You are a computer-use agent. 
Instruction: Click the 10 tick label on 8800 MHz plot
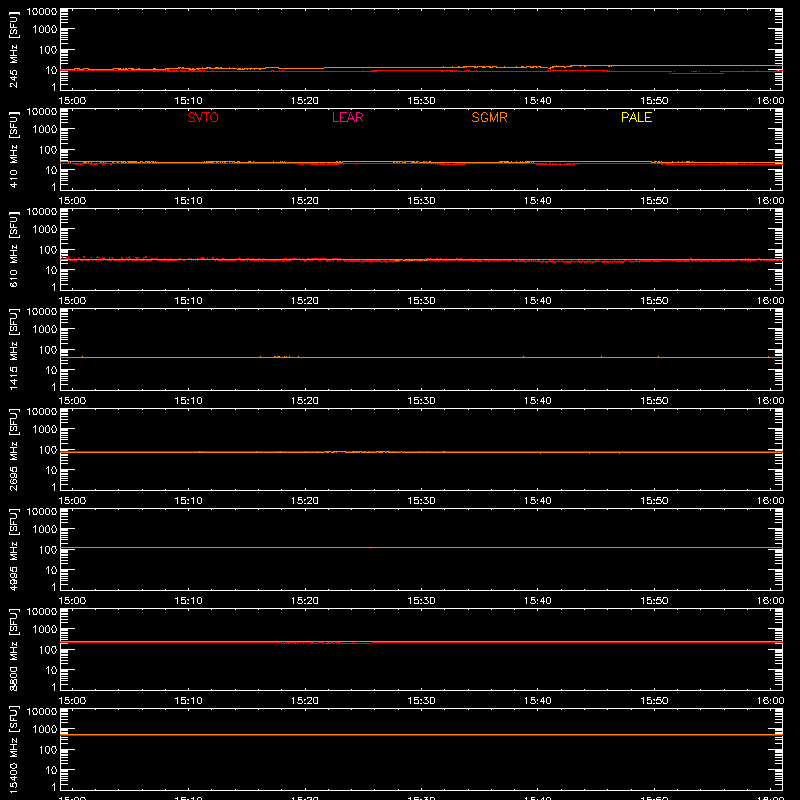pyautogui.click(x=51, y=670)
